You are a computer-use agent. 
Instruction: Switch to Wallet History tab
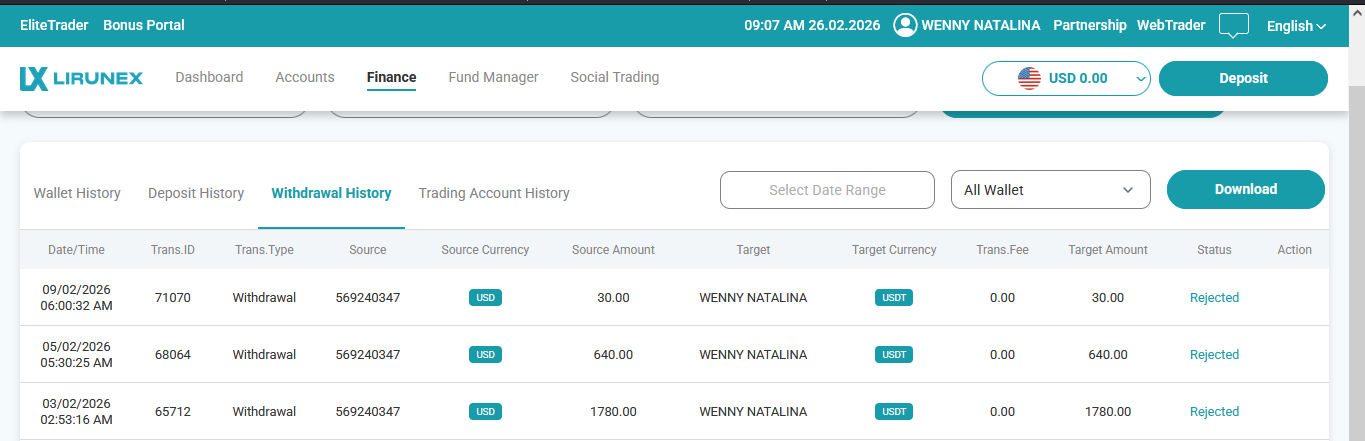(x=77, y=193)
